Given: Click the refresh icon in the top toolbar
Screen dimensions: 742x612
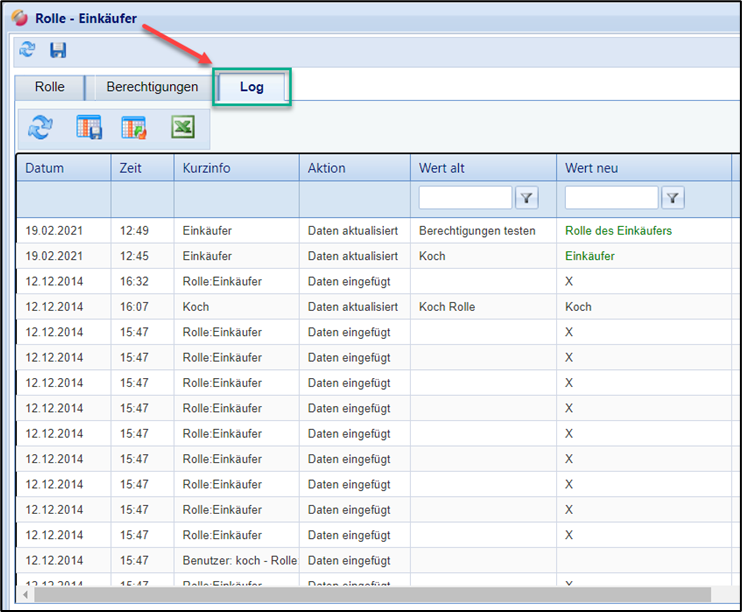Looking at the screenshot, I should click(27, 50).
